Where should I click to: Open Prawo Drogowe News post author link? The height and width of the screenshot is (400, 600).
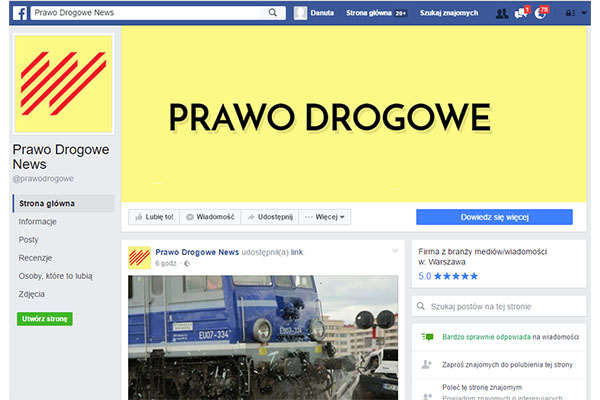[197, 252]
